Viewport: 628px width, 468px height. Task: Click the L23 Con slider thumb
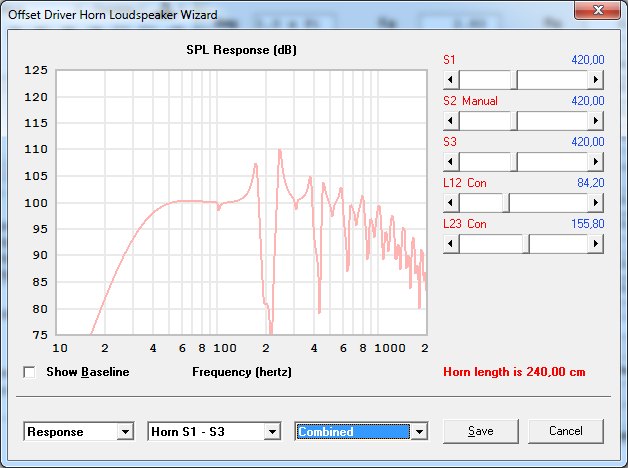[526, 243]
